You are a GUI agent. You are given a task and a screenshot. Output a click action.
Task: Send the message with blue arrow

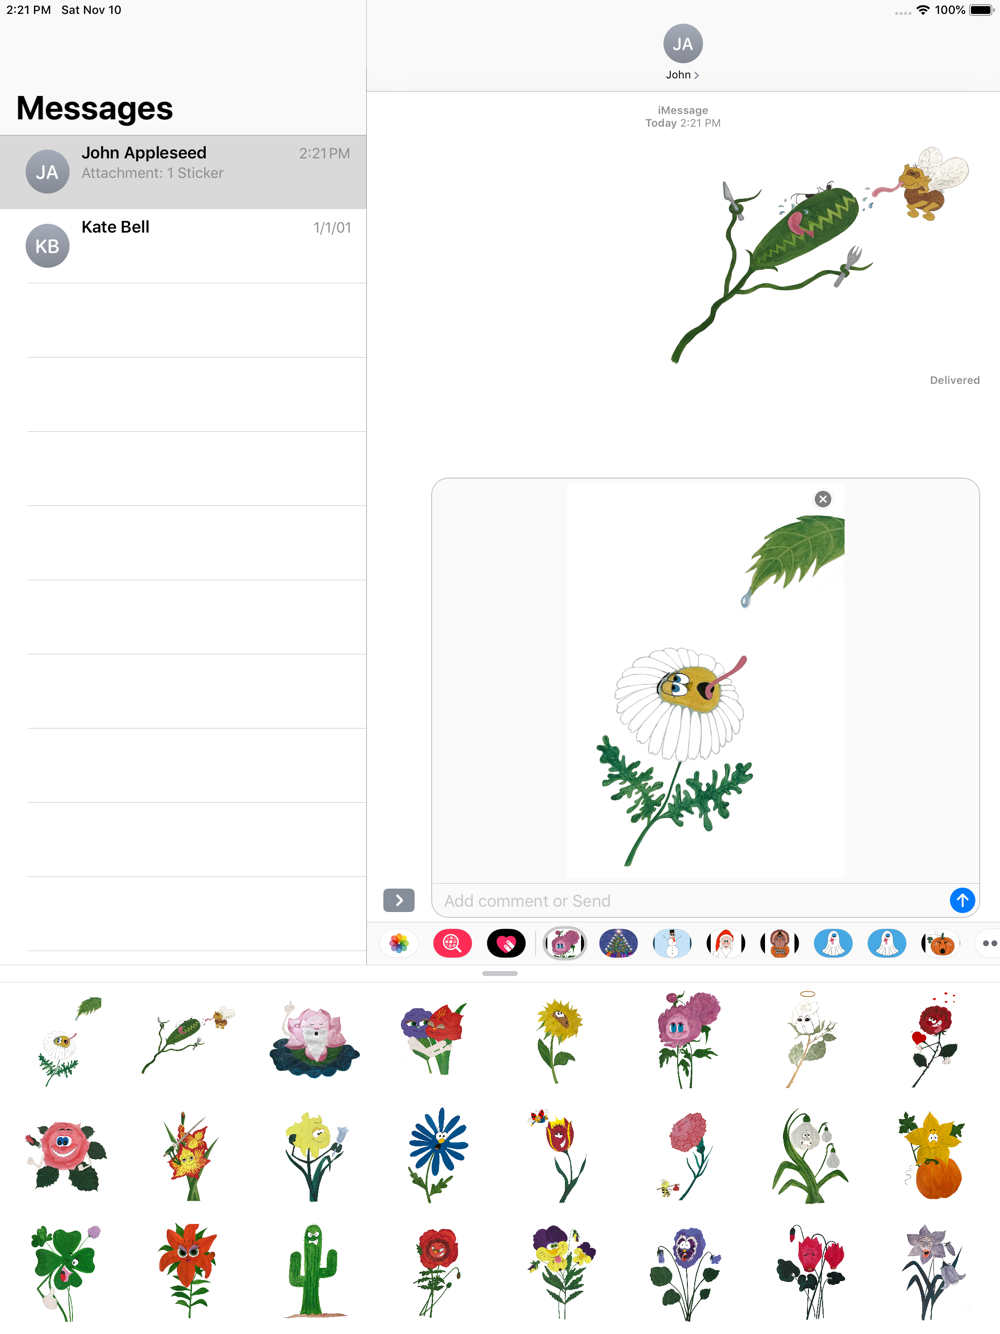click(962, 900)
